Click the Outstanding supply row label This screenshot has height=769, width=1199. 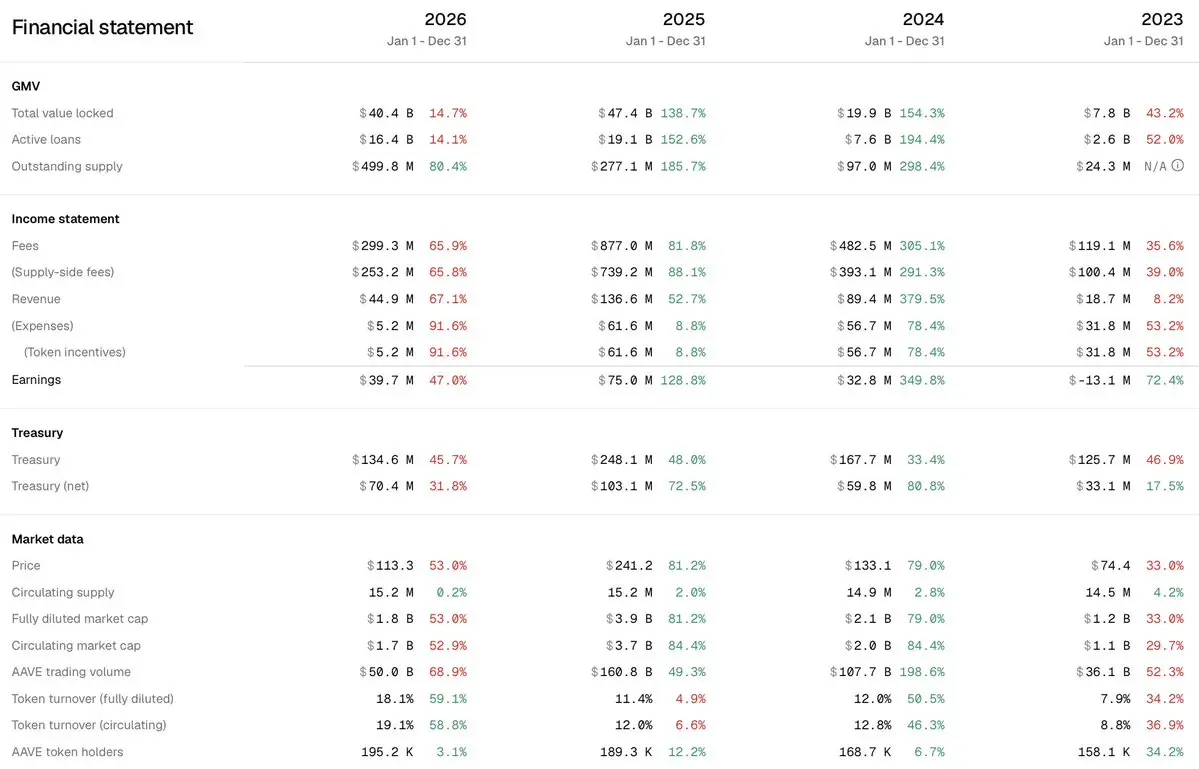coord(67,166)
